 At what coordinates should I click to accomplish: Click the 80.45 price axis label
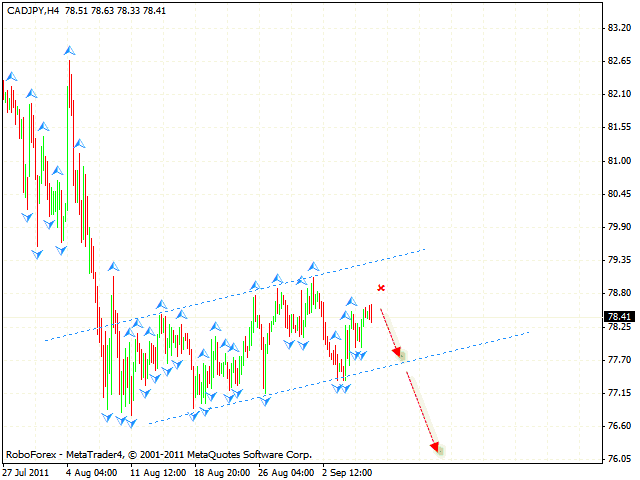tap(619, 193)
